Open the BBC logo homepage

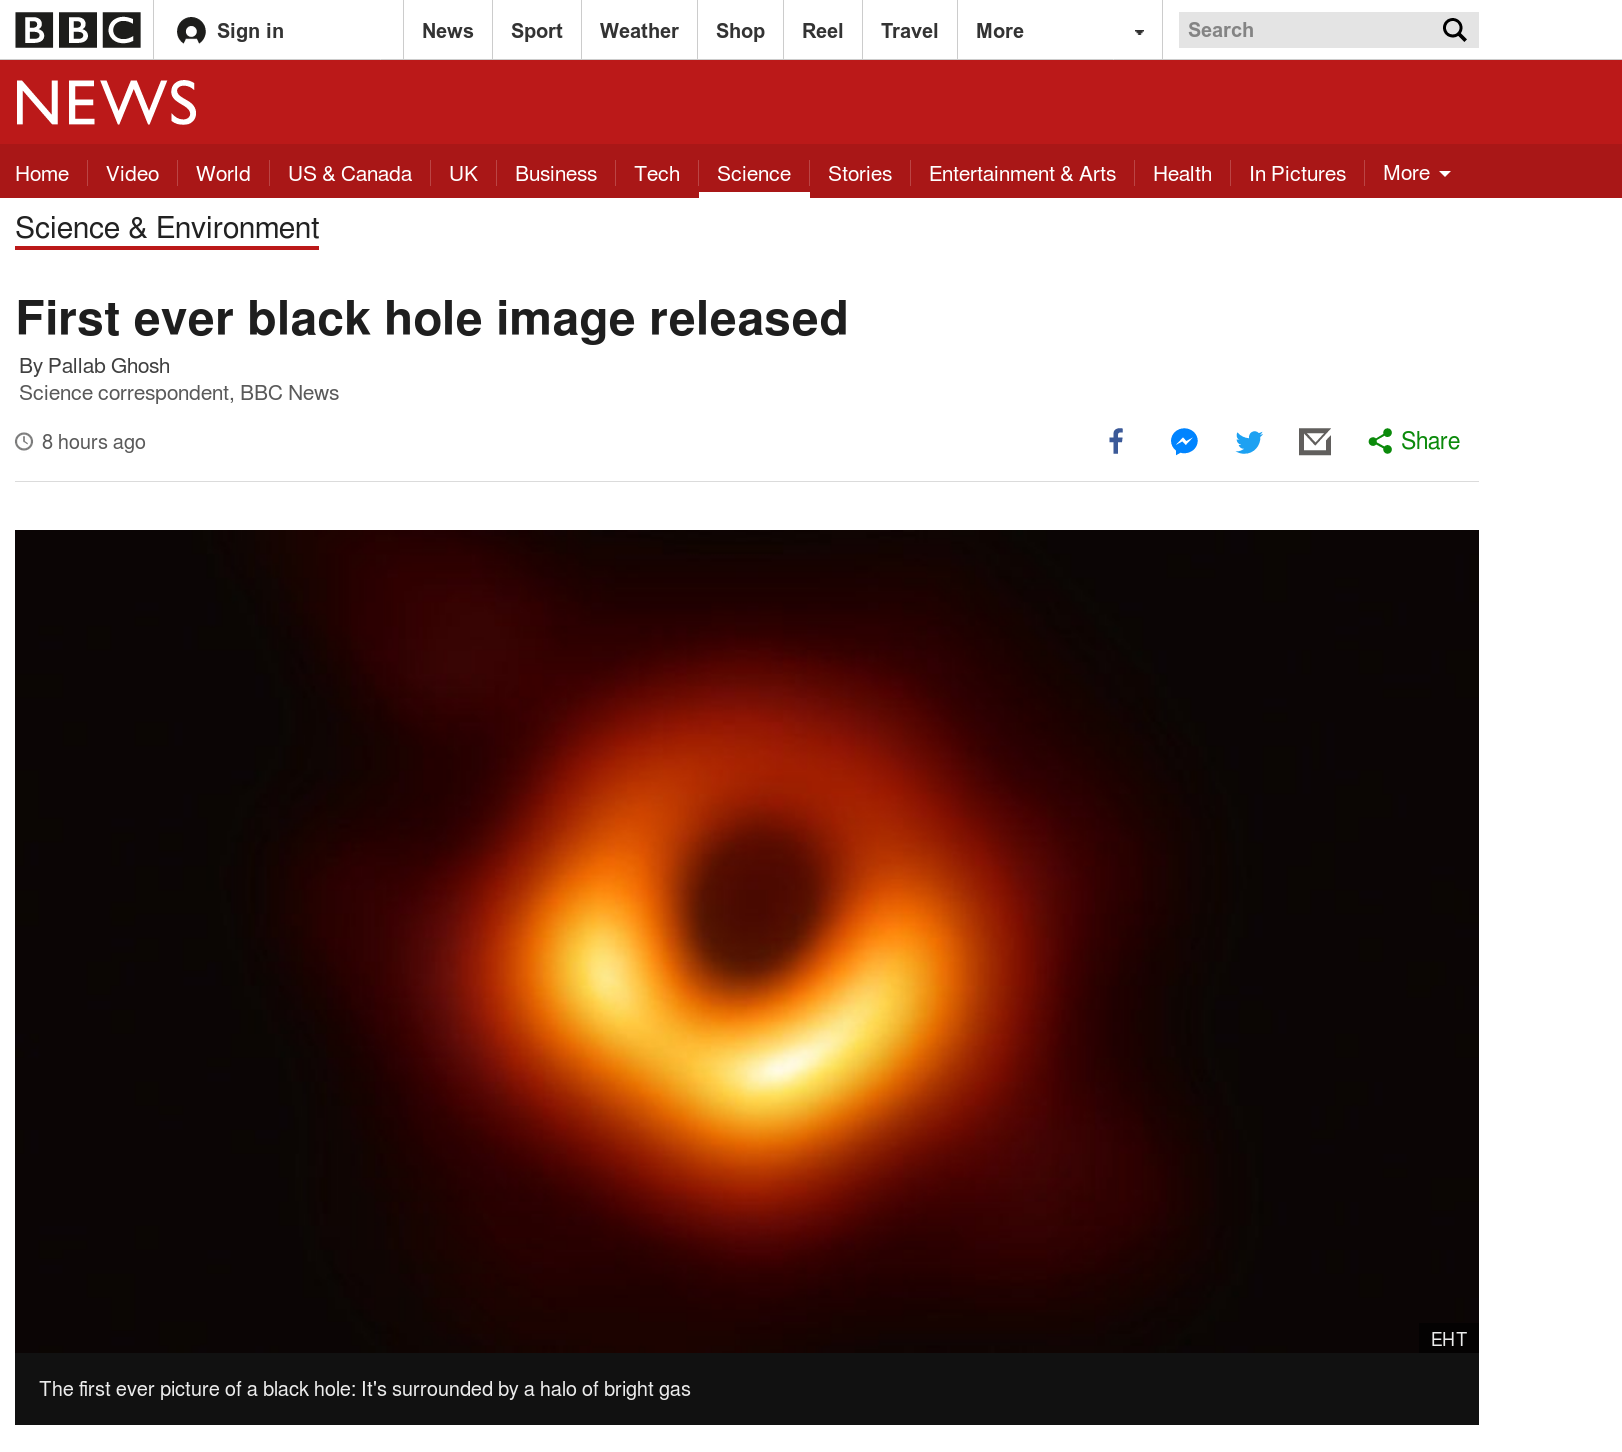click(x=78, y=30)
